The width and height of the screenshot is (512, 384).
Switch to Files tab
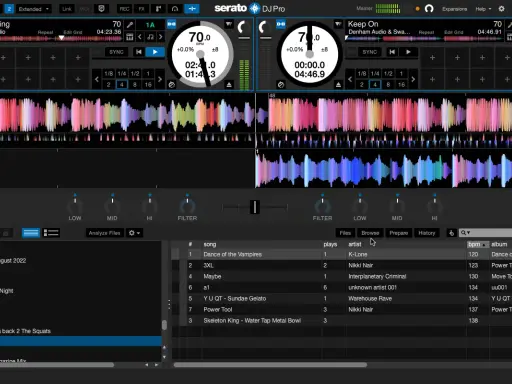(x=345, y=233)
